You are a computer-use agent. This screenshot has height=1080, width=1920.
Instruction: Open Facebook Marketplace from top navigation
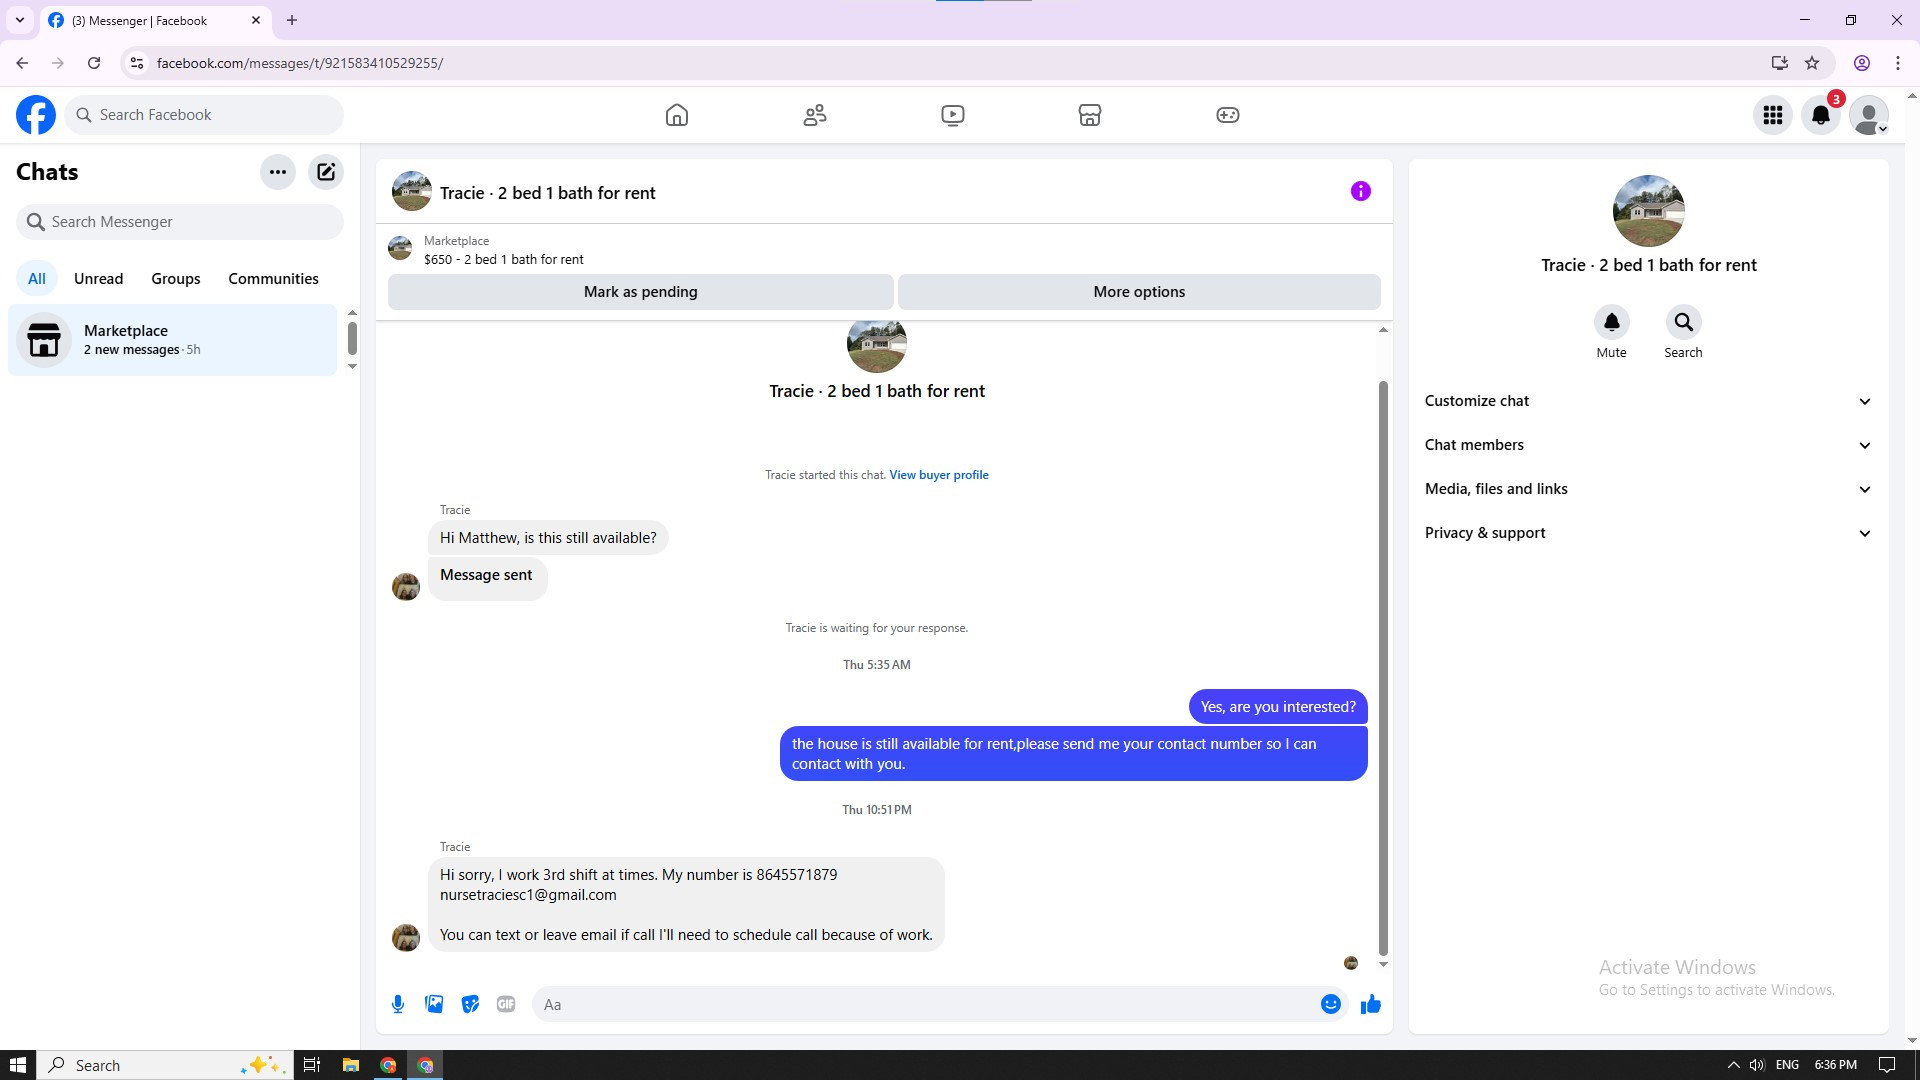(x=1089, y=115)
